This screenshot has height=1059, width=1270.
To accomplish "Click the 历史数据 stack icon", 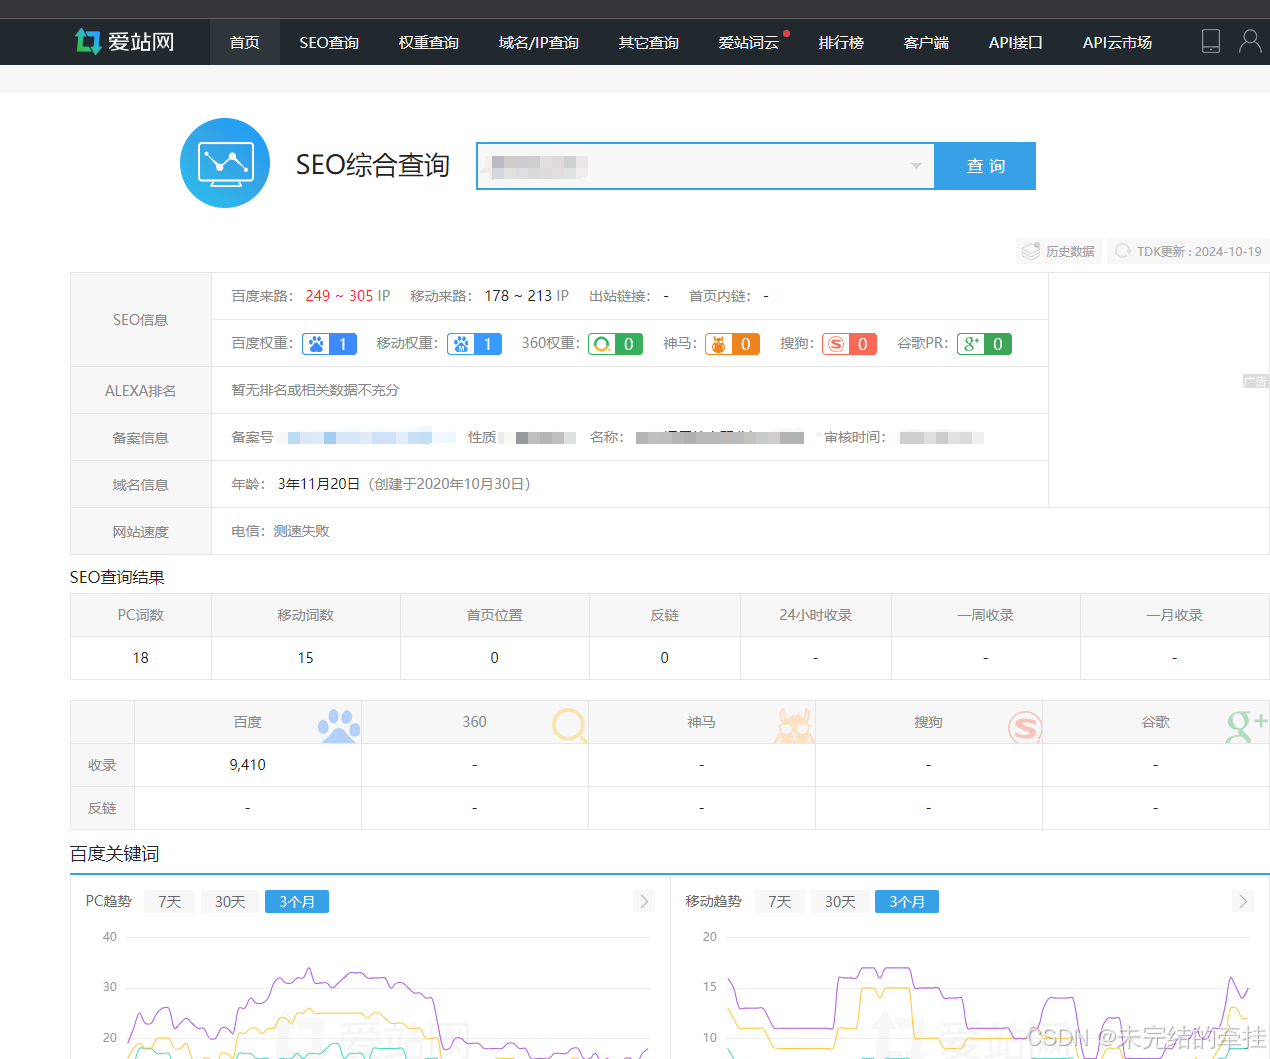I will pyautogui.click(x=1031, y=251).
